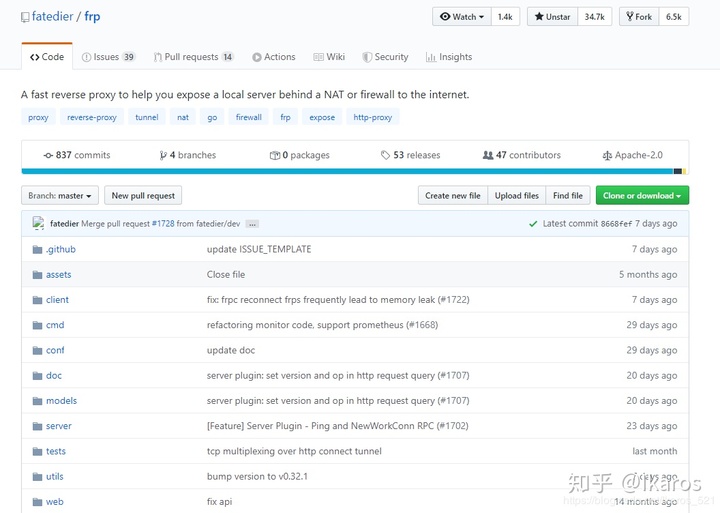Open the Pull requests tab
Image resolution: width=720 pixels, height=513 pixels.
click(x=193, y=57)
